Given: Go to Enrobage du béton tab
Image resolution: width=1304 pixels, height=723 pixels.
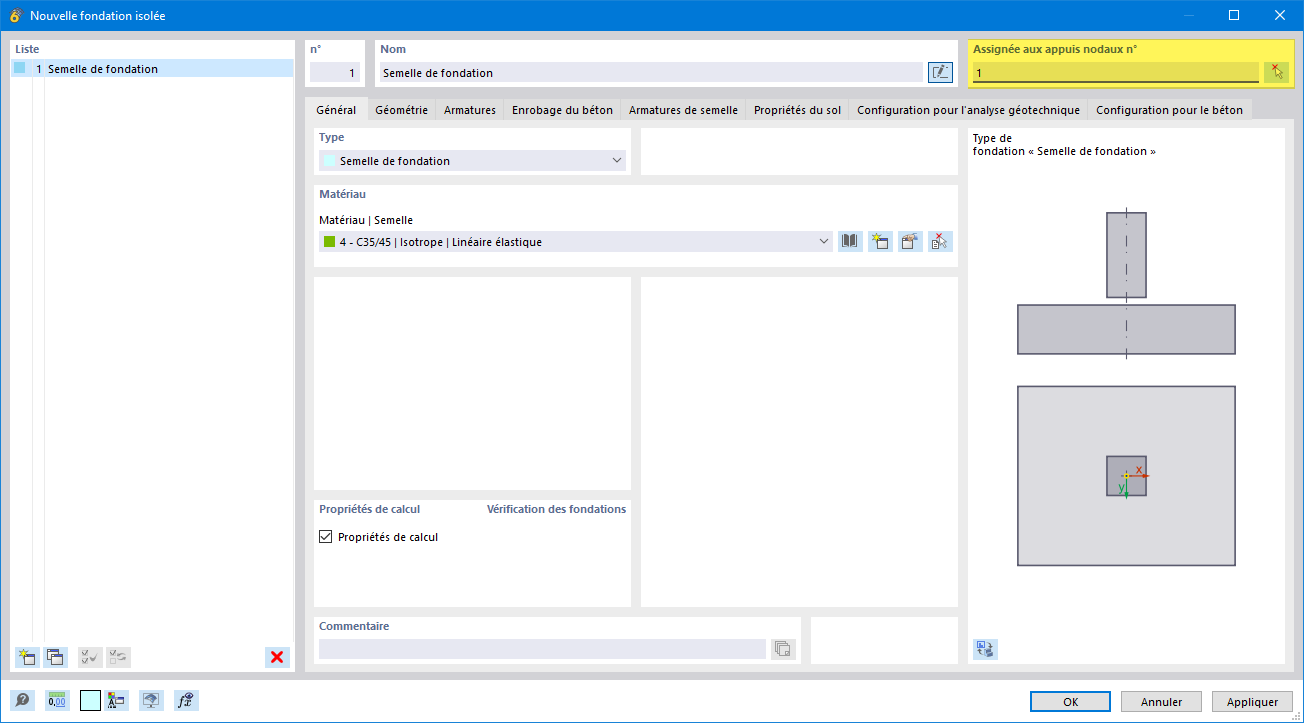Looking at the screenshot, I should pos(562,110).
